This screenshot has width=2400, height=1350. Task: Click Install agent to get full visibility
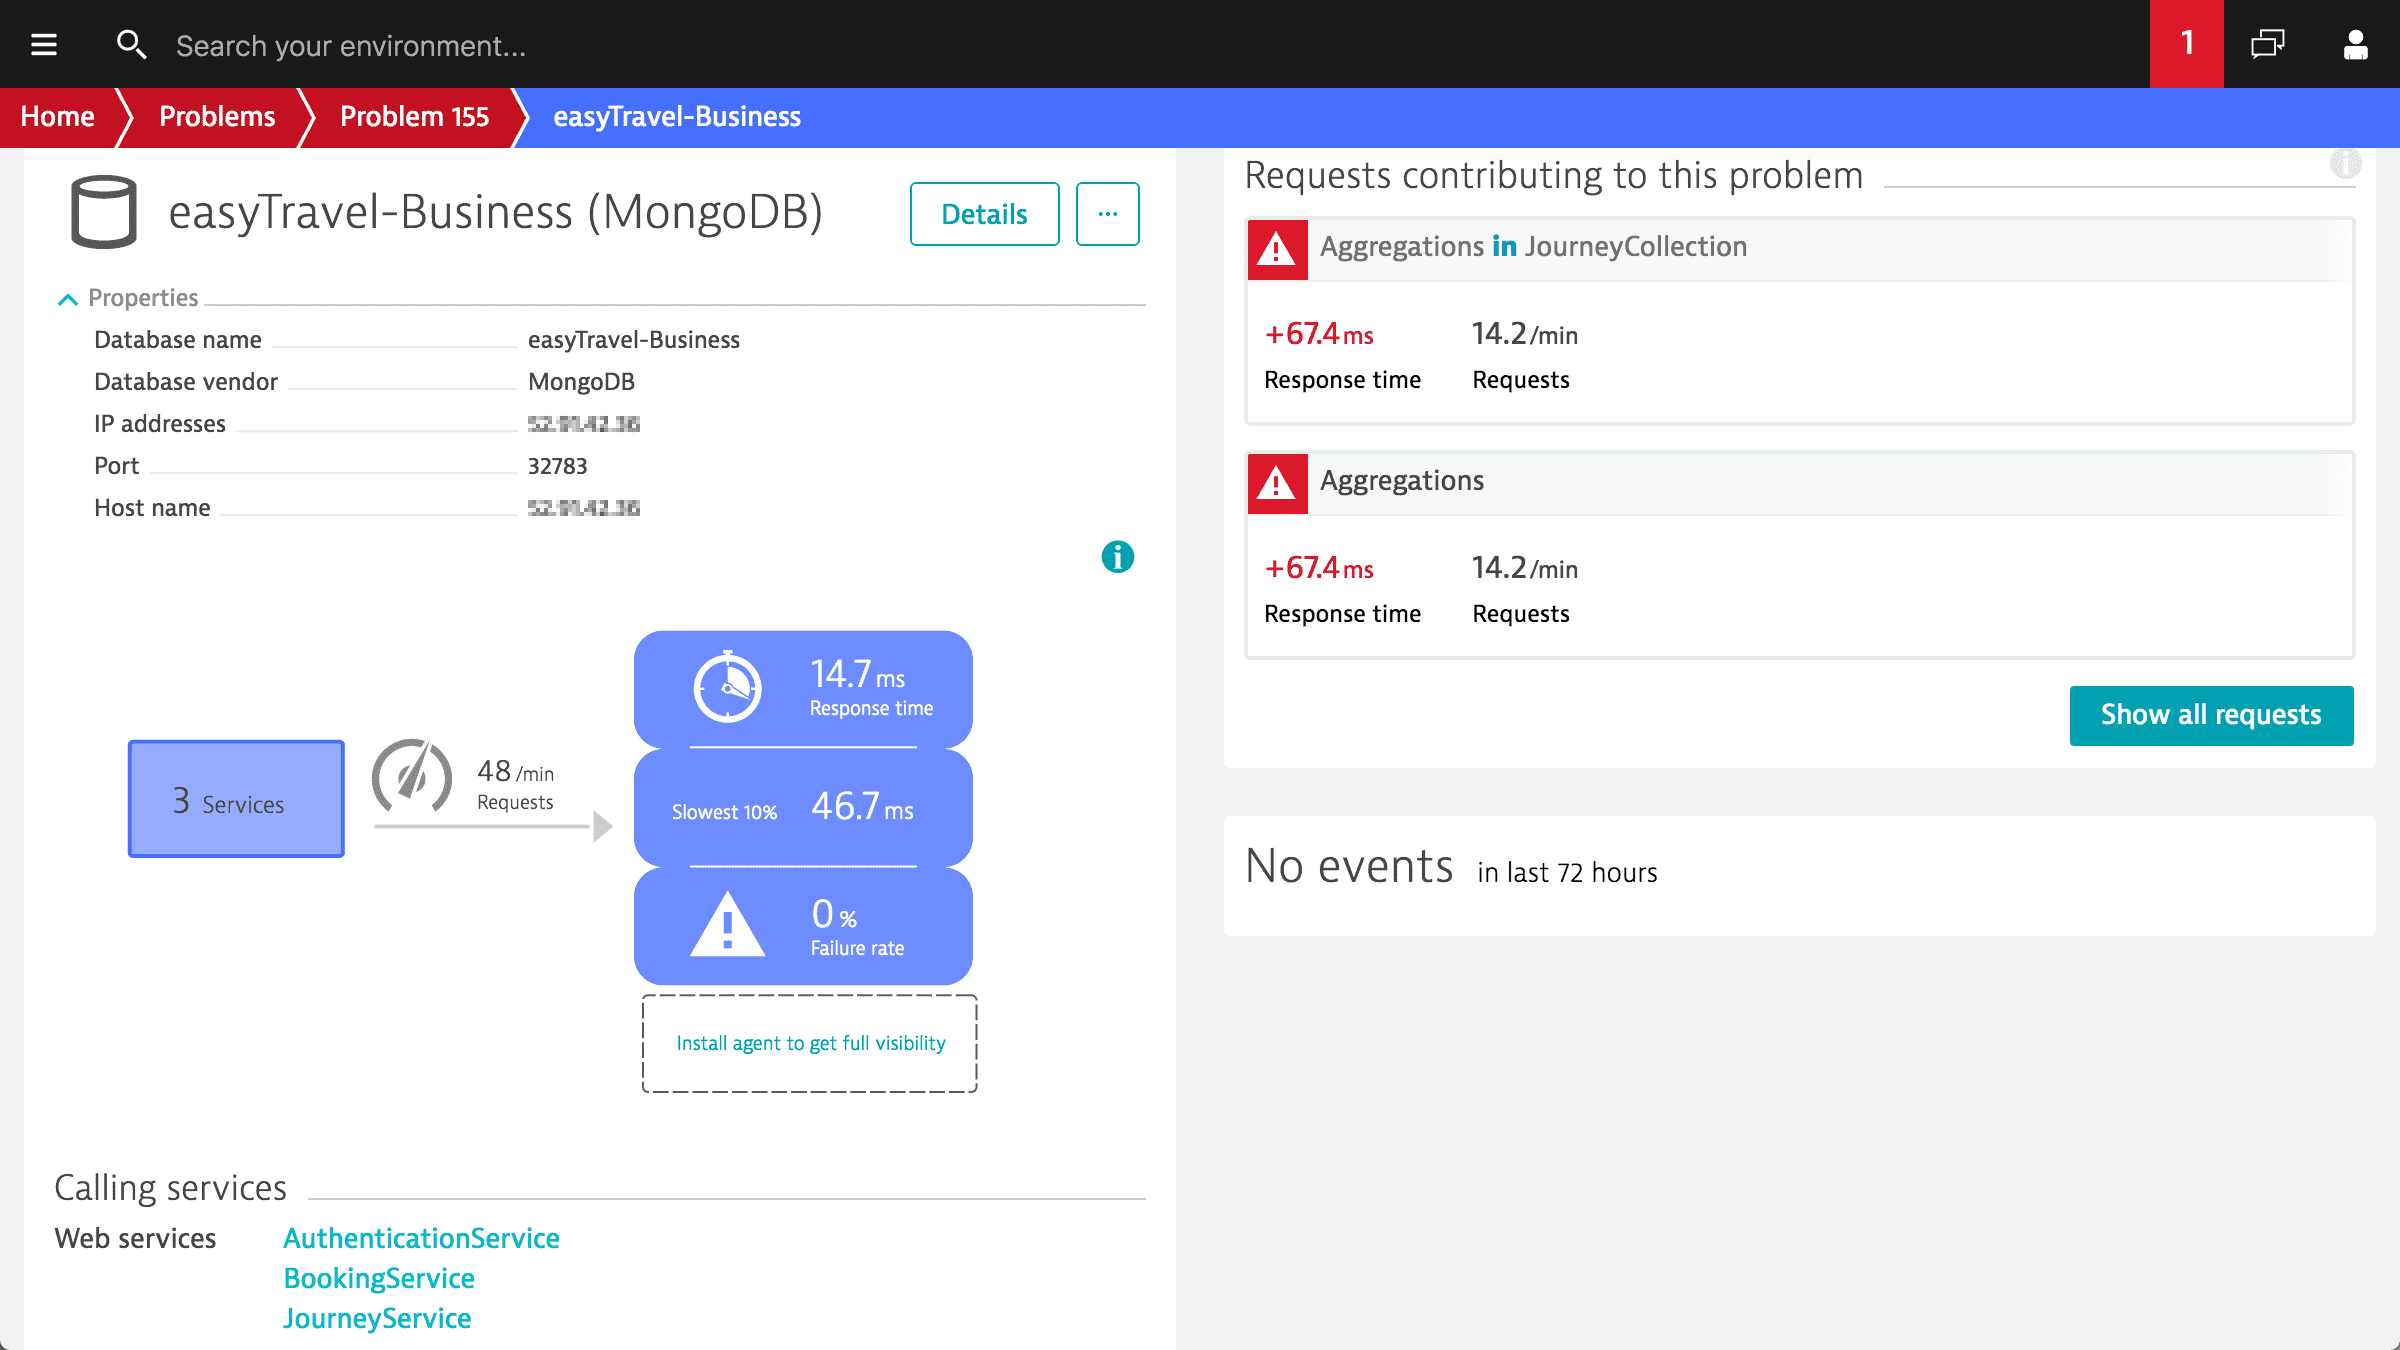tap(810, 1043)
